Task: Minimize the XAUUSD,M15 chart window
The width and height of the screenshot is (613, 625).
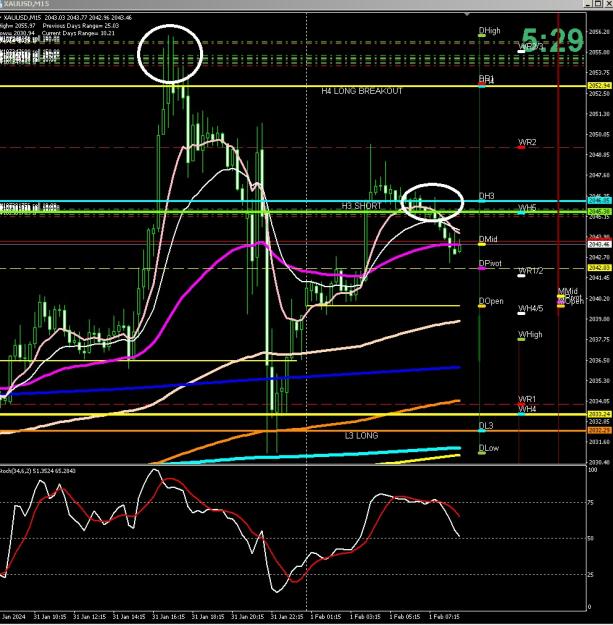Action: (x=588, y=4)
